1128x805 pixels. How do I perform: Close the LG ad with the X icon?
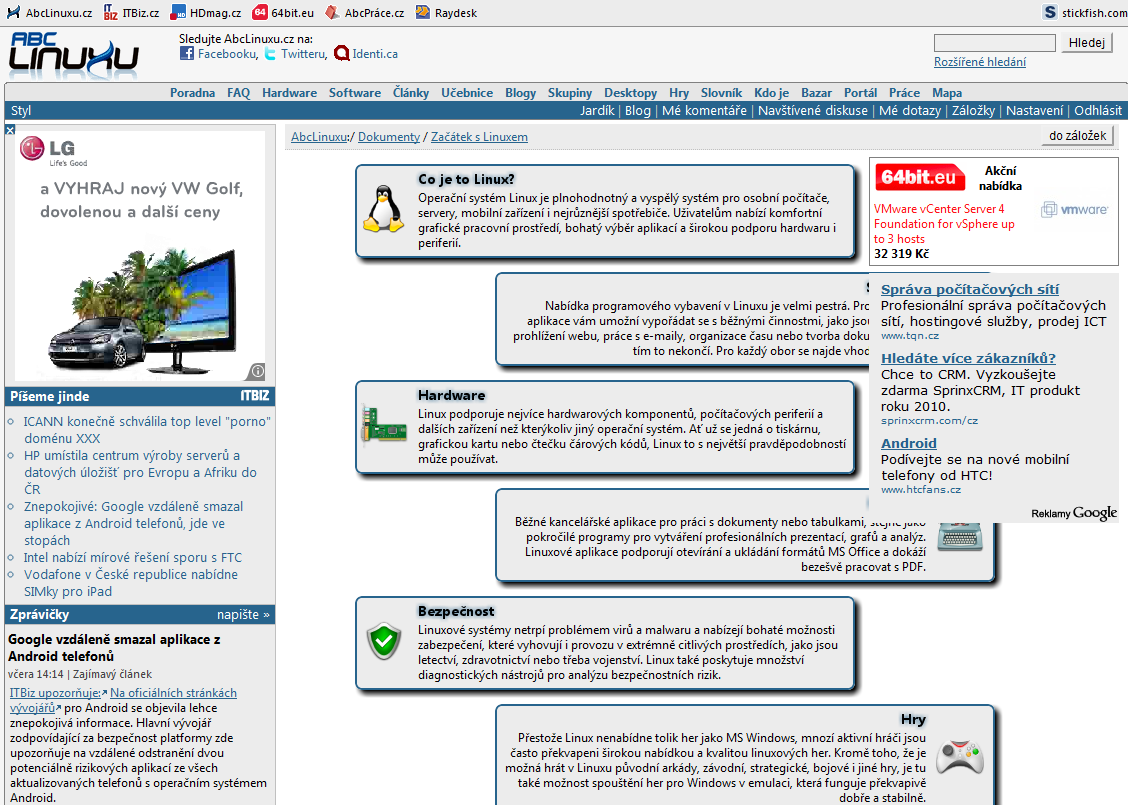coord(10,129)
